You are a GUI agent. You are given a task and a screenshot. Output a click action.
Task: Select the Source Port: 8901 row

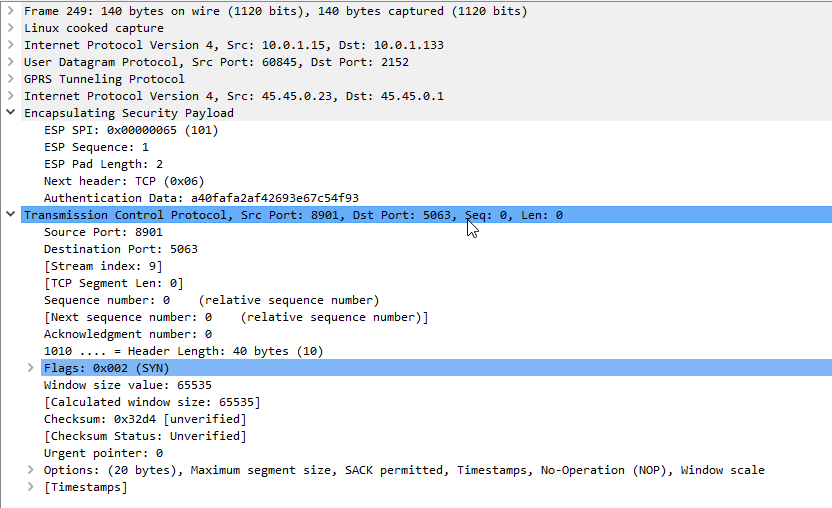click(x=427, y=232)
